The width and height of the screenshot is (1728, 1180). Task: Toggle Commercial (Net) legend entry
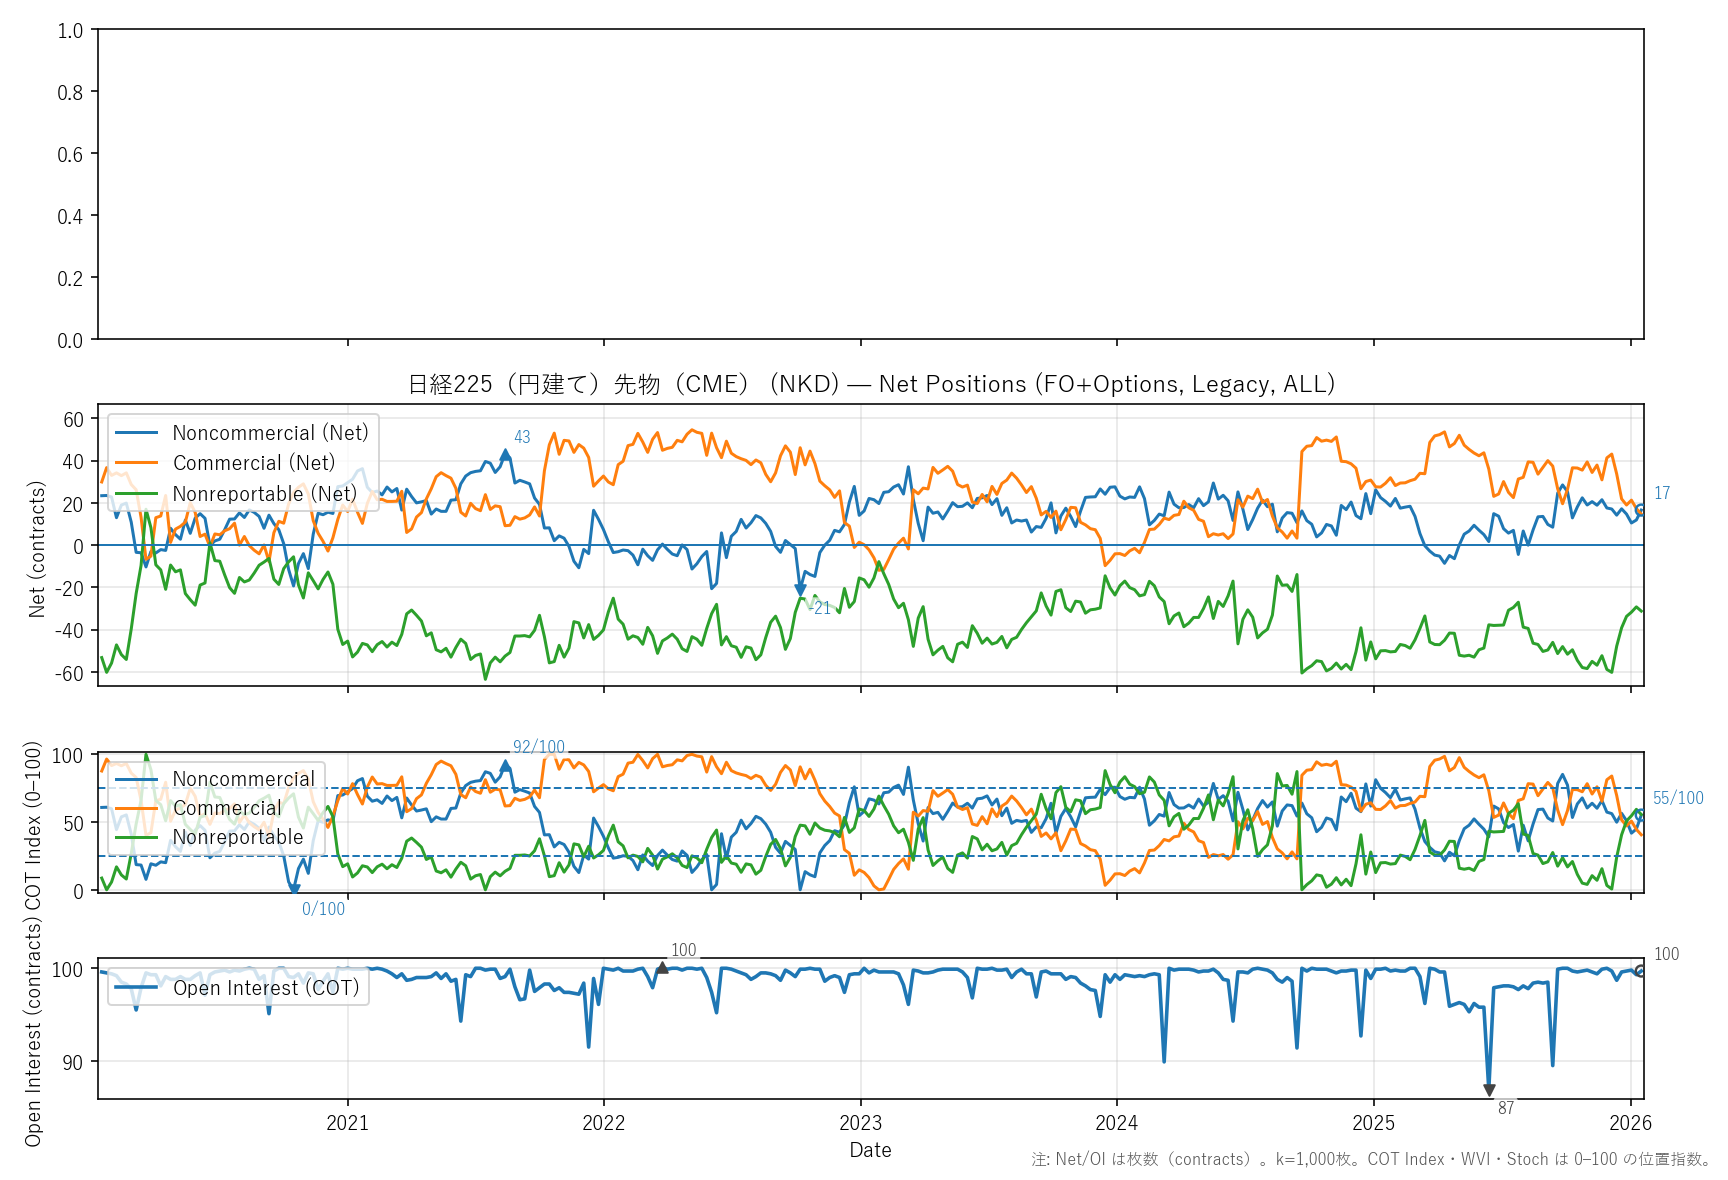point(254,463)
